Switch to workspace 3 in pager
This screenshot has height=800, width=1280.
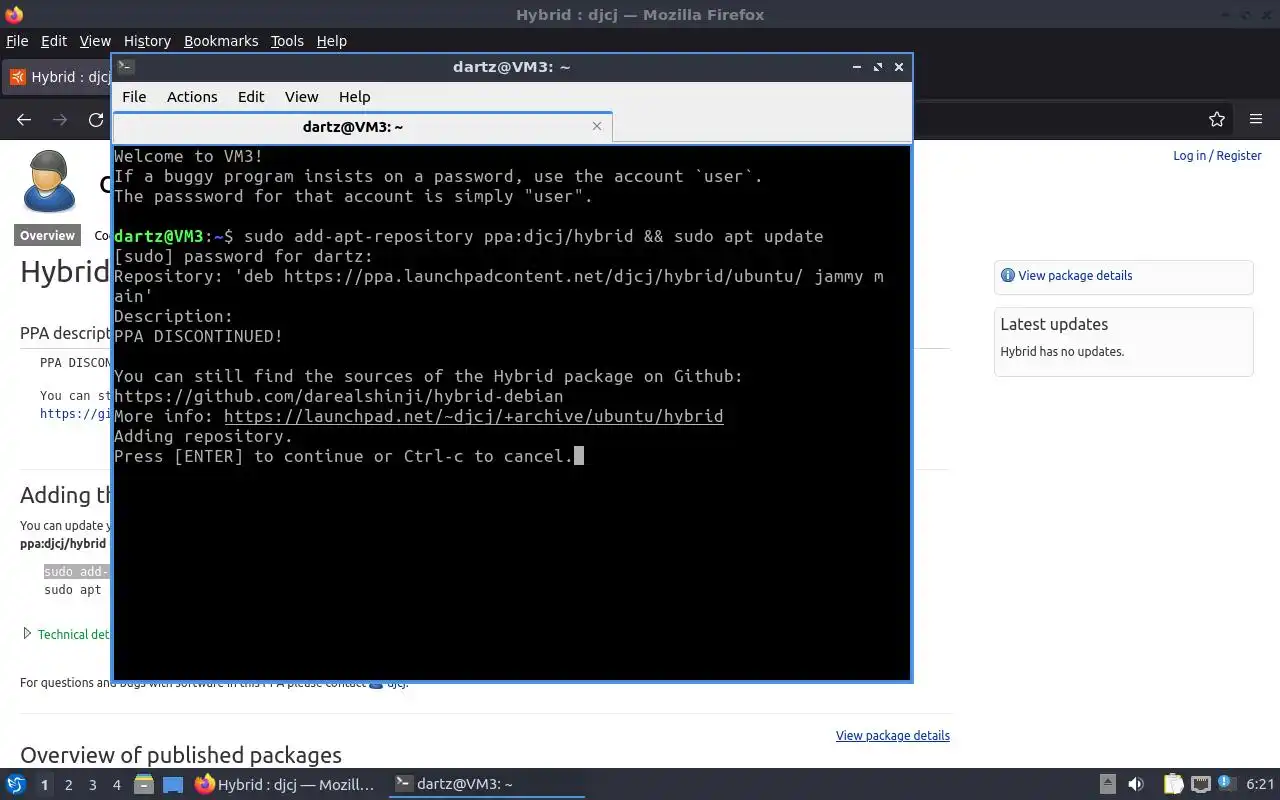92,785
